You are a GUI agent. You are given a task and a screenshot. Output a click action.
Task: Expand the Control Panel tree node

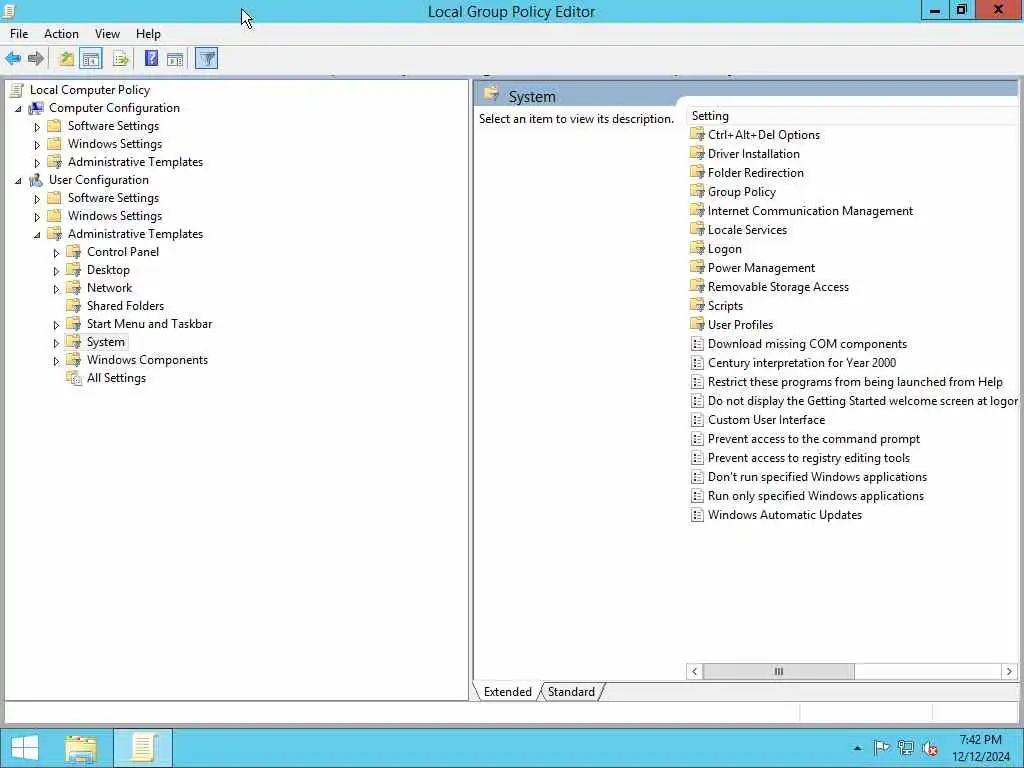point(56,253)
